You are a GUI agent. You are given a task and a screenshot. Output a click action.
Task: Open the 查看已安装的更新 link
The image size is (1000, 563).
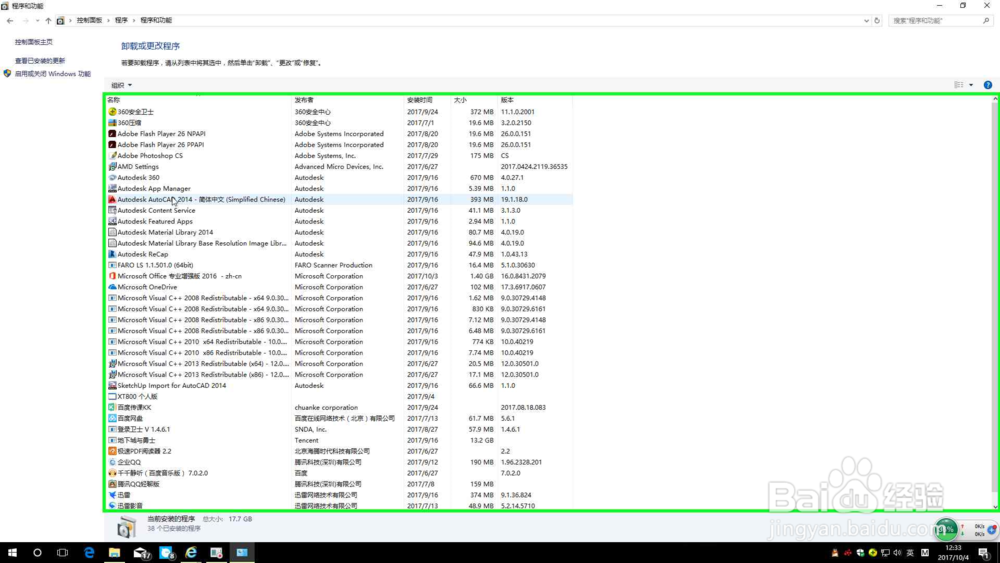pyautogui.click(x=40, y=61)
